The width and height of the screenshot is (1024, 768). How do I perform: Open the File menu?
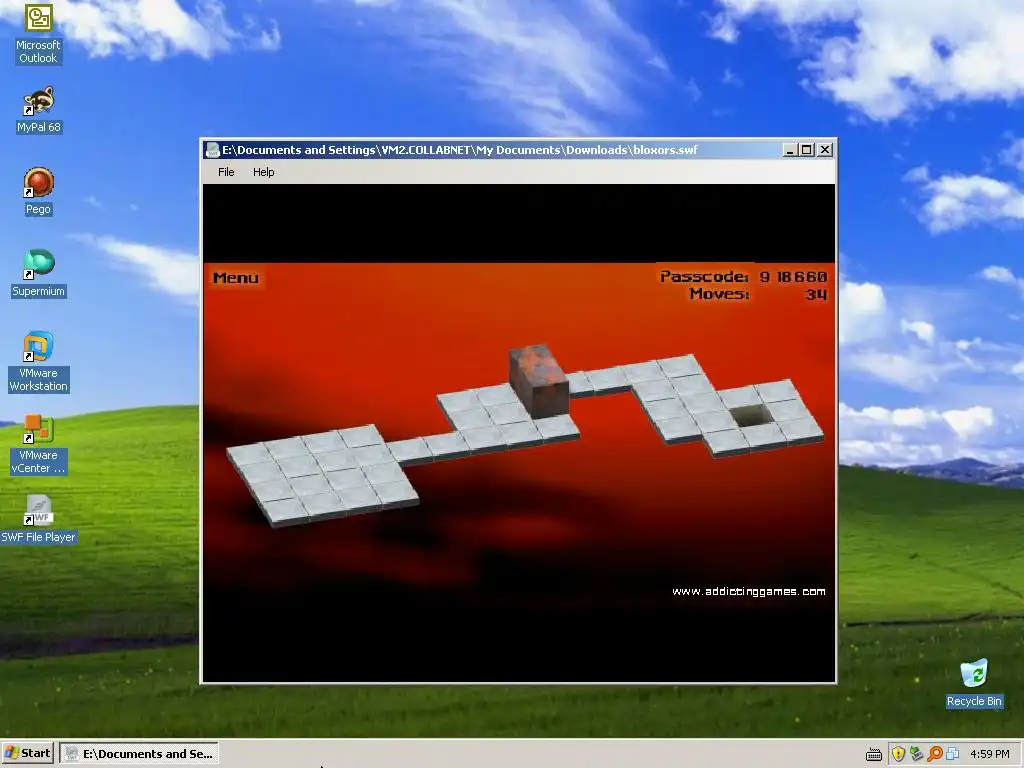click(226, 172)
